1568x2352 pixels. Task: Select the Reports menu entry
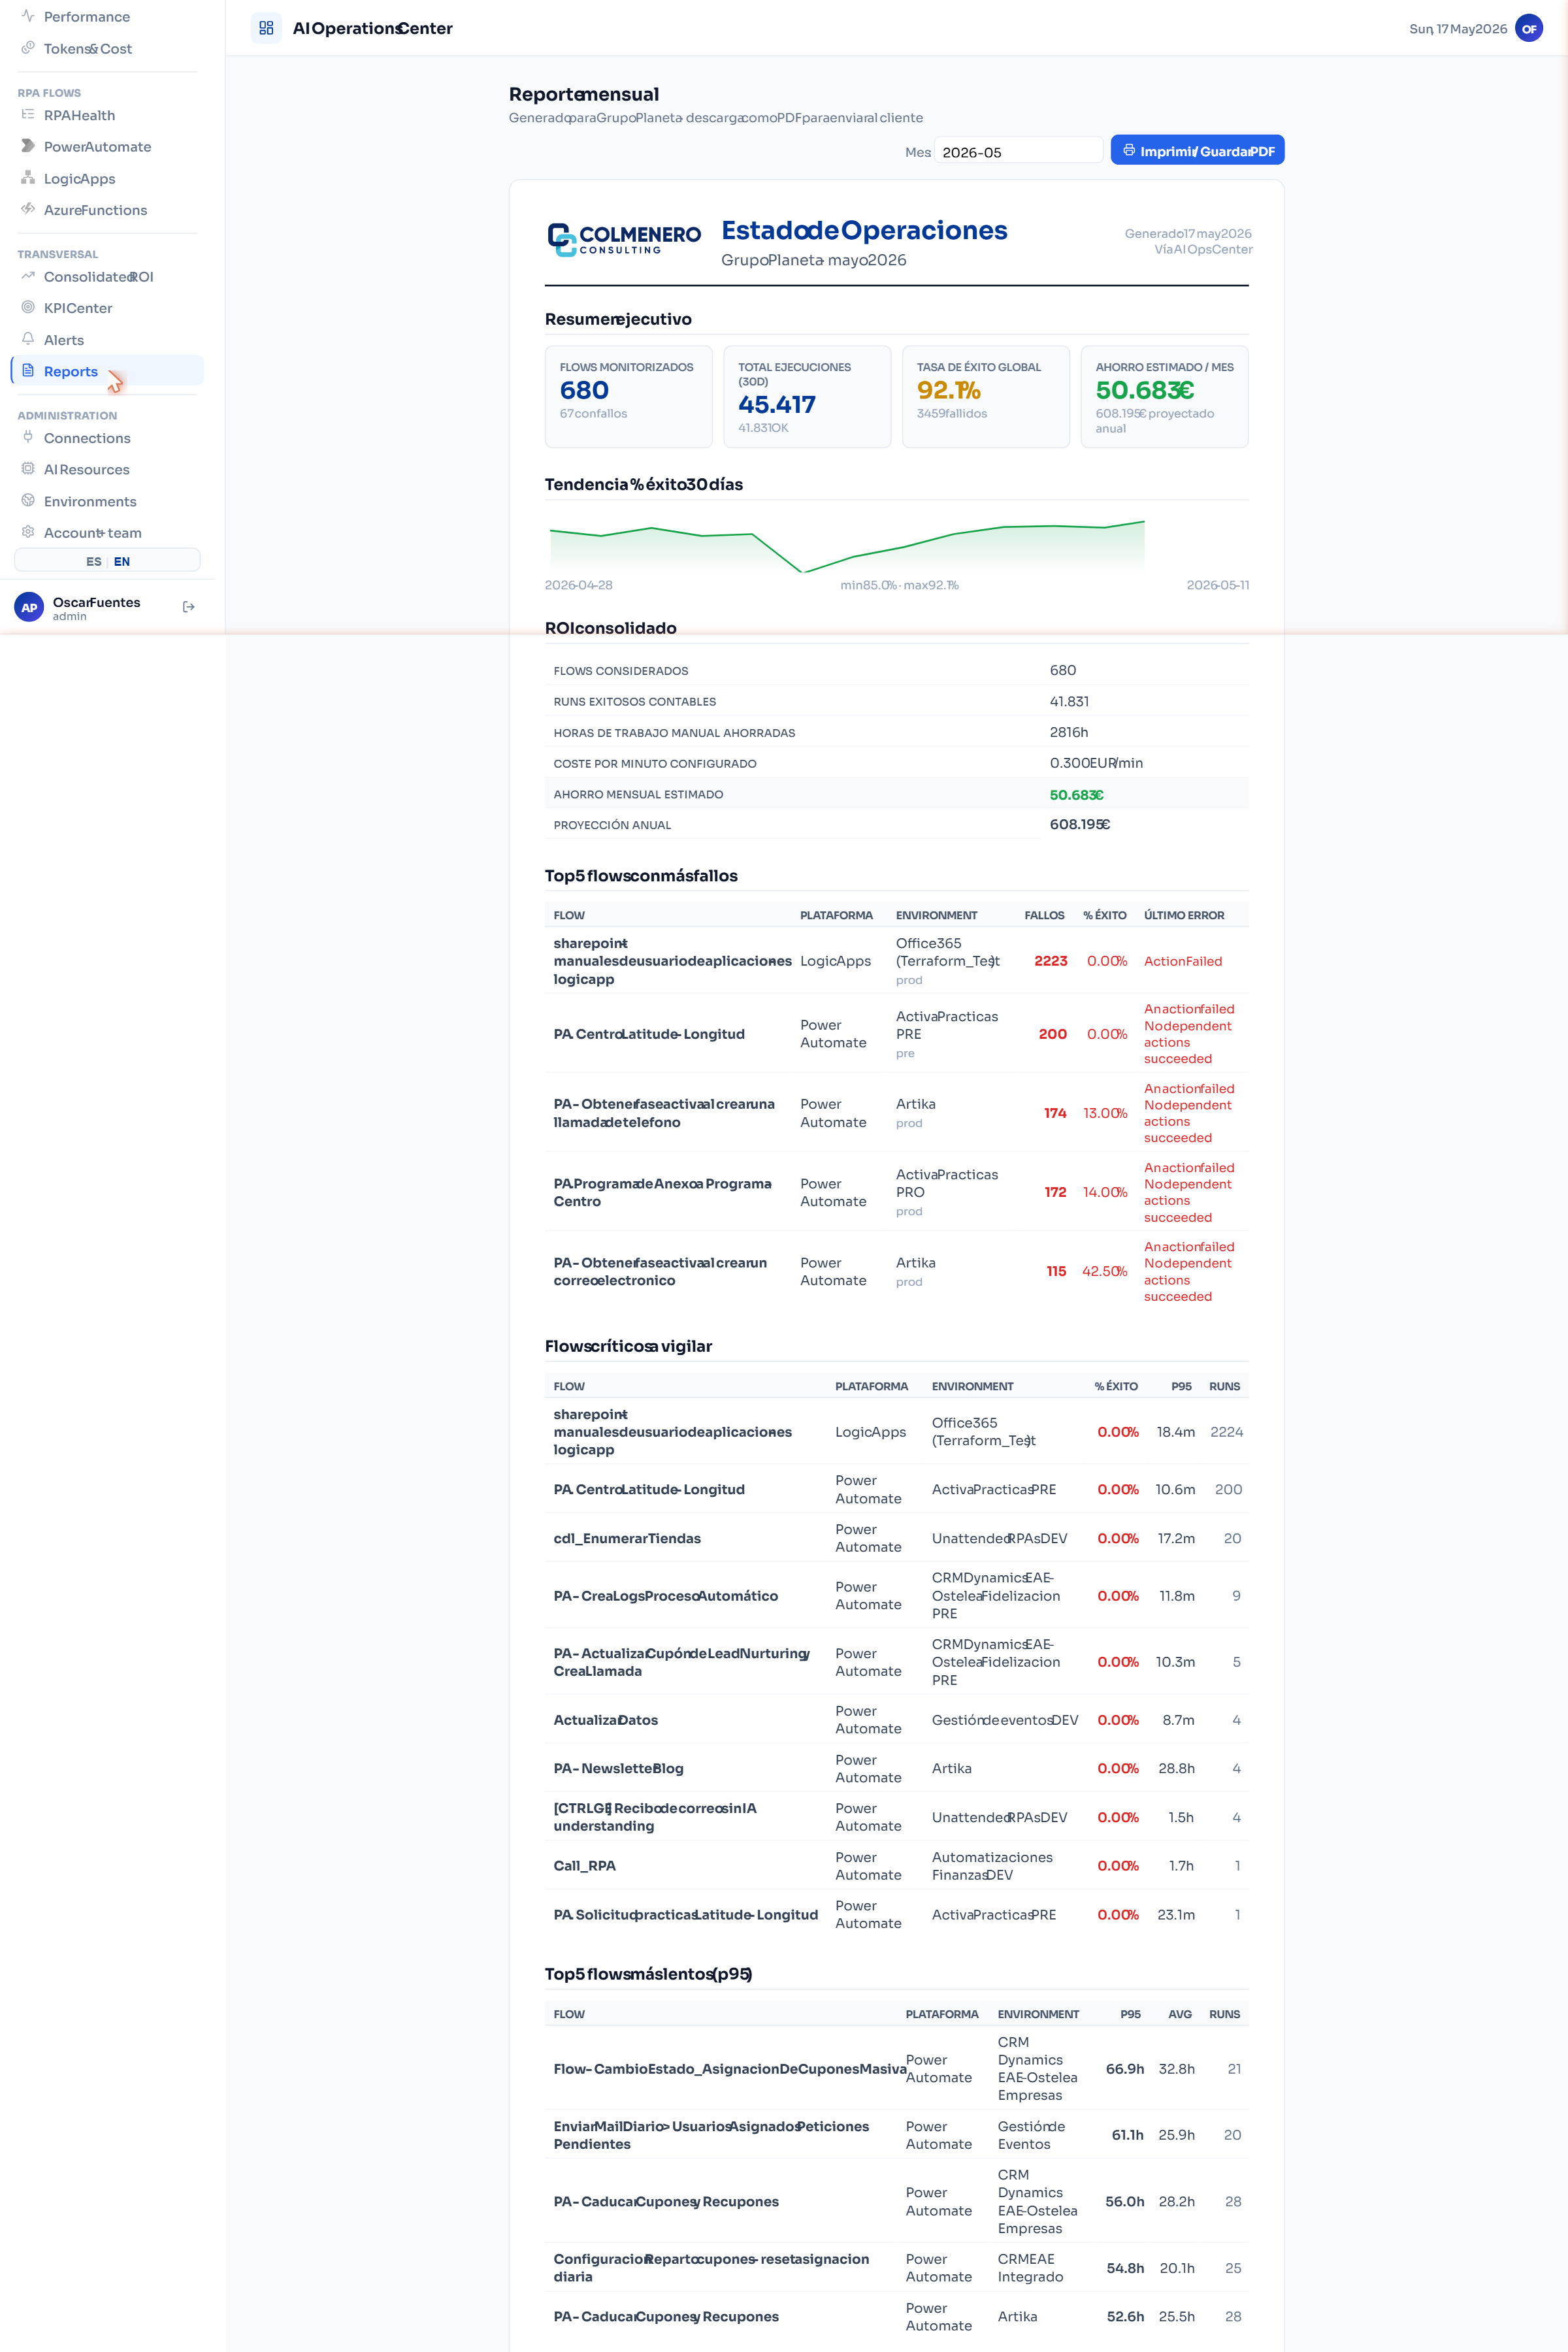(x=108, y=371)
